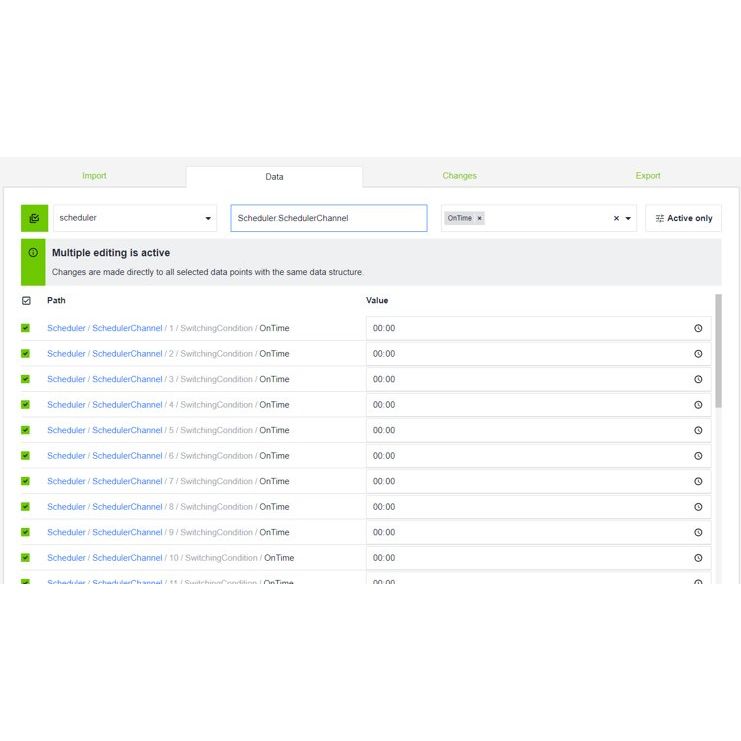Go to the Export tab

[x=647, y=176]
